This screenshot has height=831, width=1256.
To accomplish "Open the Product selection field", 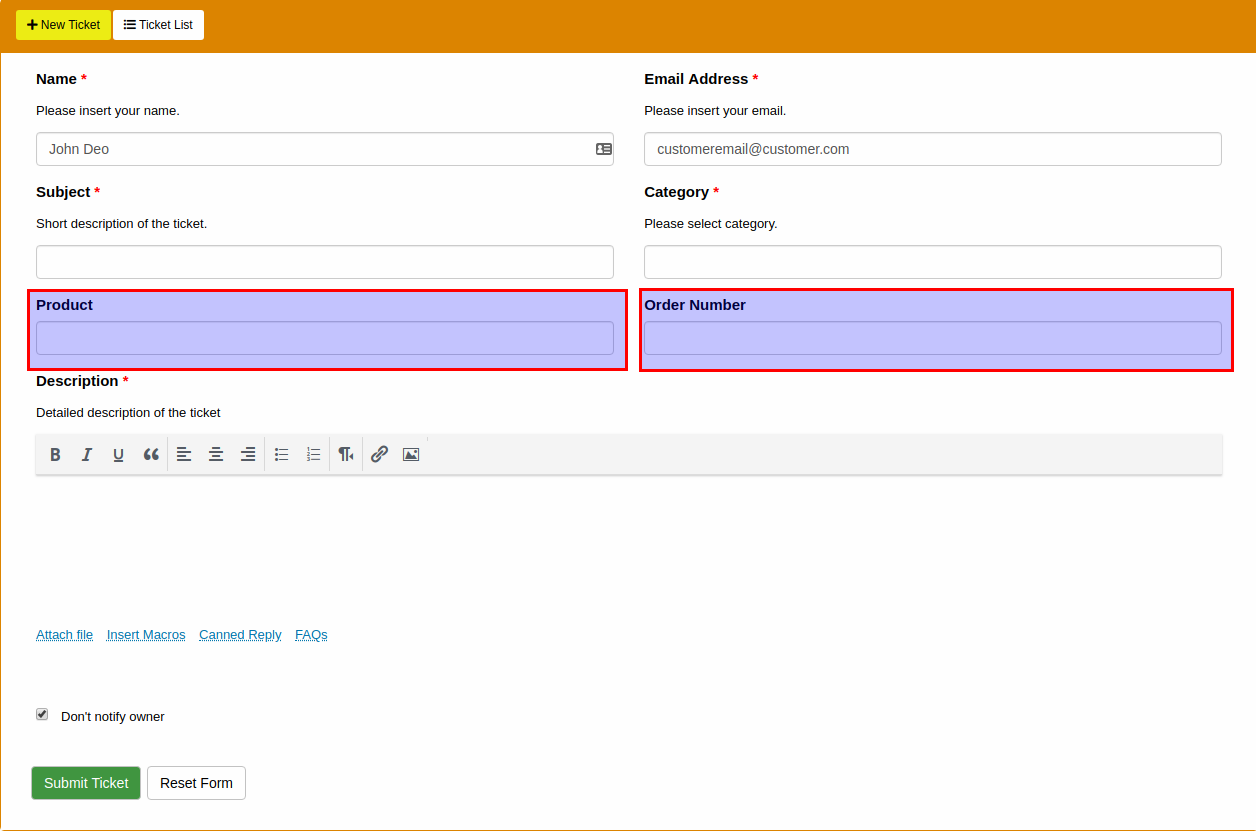I will pos(324,338).
